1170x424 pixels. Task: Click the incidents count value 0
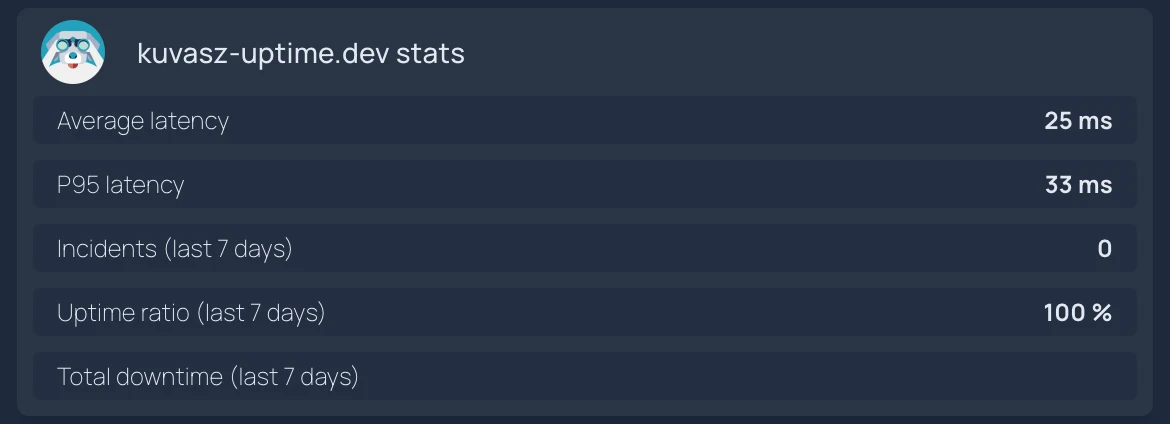(x=1104, y=249)
